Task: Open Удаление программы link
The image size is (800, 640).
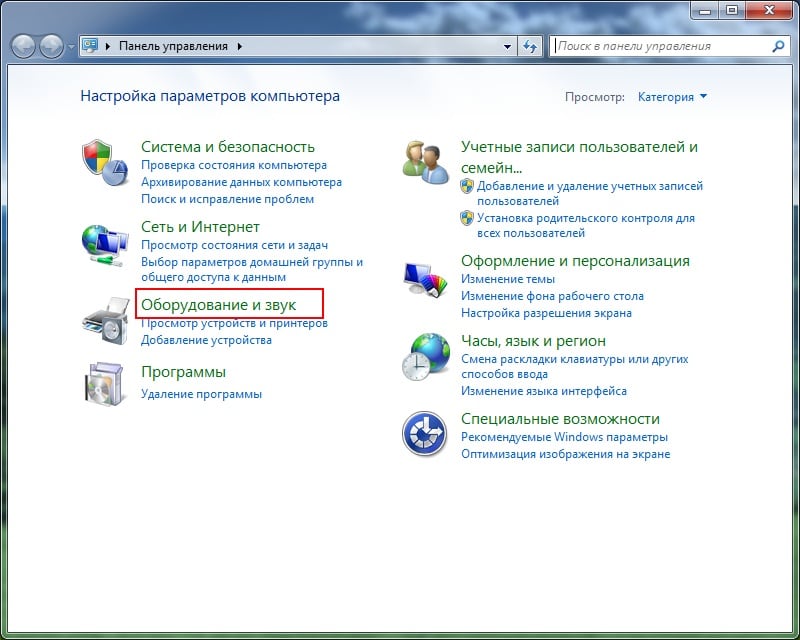Action: (x=201, y=394)
